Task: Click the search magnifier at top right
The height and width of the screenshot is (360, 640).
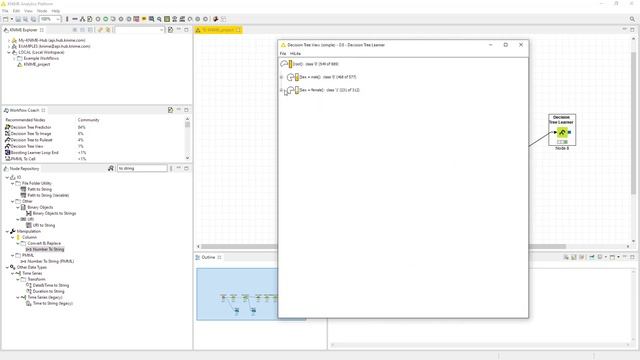Action: [x=632, y=19]
